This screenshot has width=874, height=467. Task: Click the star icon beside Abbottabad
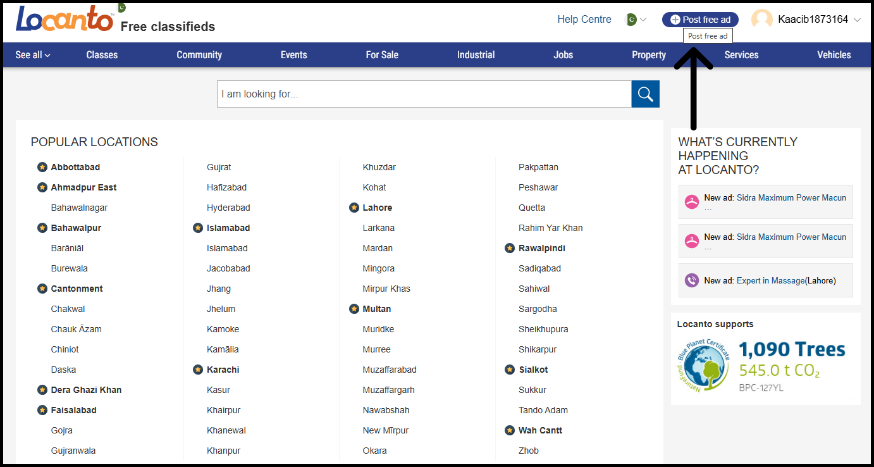coord(42,167)
